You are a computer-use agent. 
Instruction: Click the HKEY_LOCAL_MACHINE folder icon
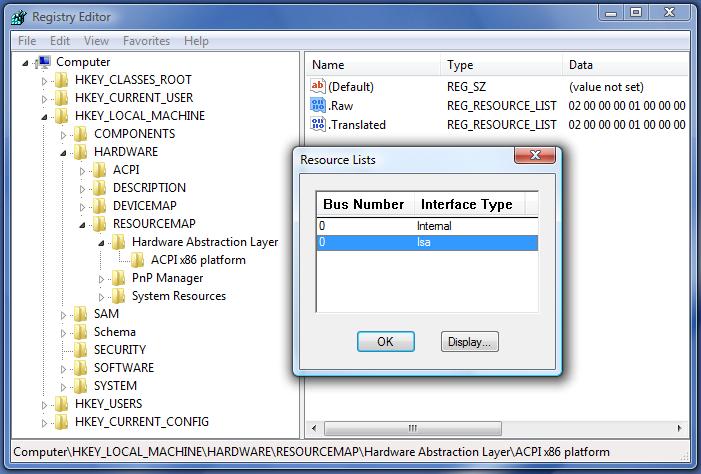click(62, 116)
